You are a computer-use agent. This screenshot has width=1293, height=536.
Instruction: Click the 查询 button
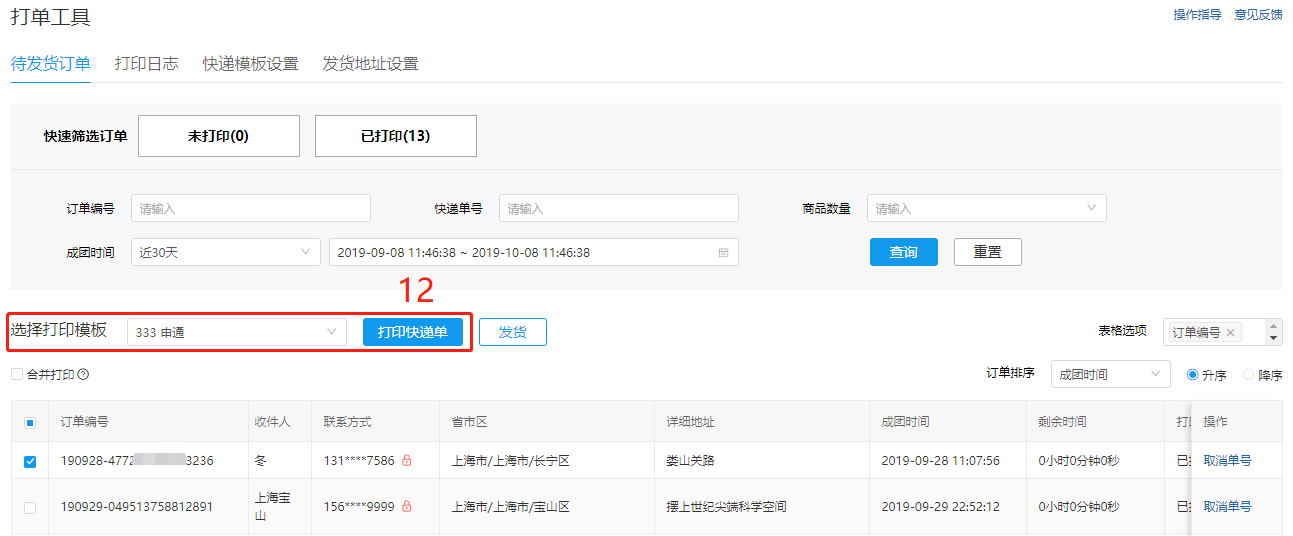(904, 252)
